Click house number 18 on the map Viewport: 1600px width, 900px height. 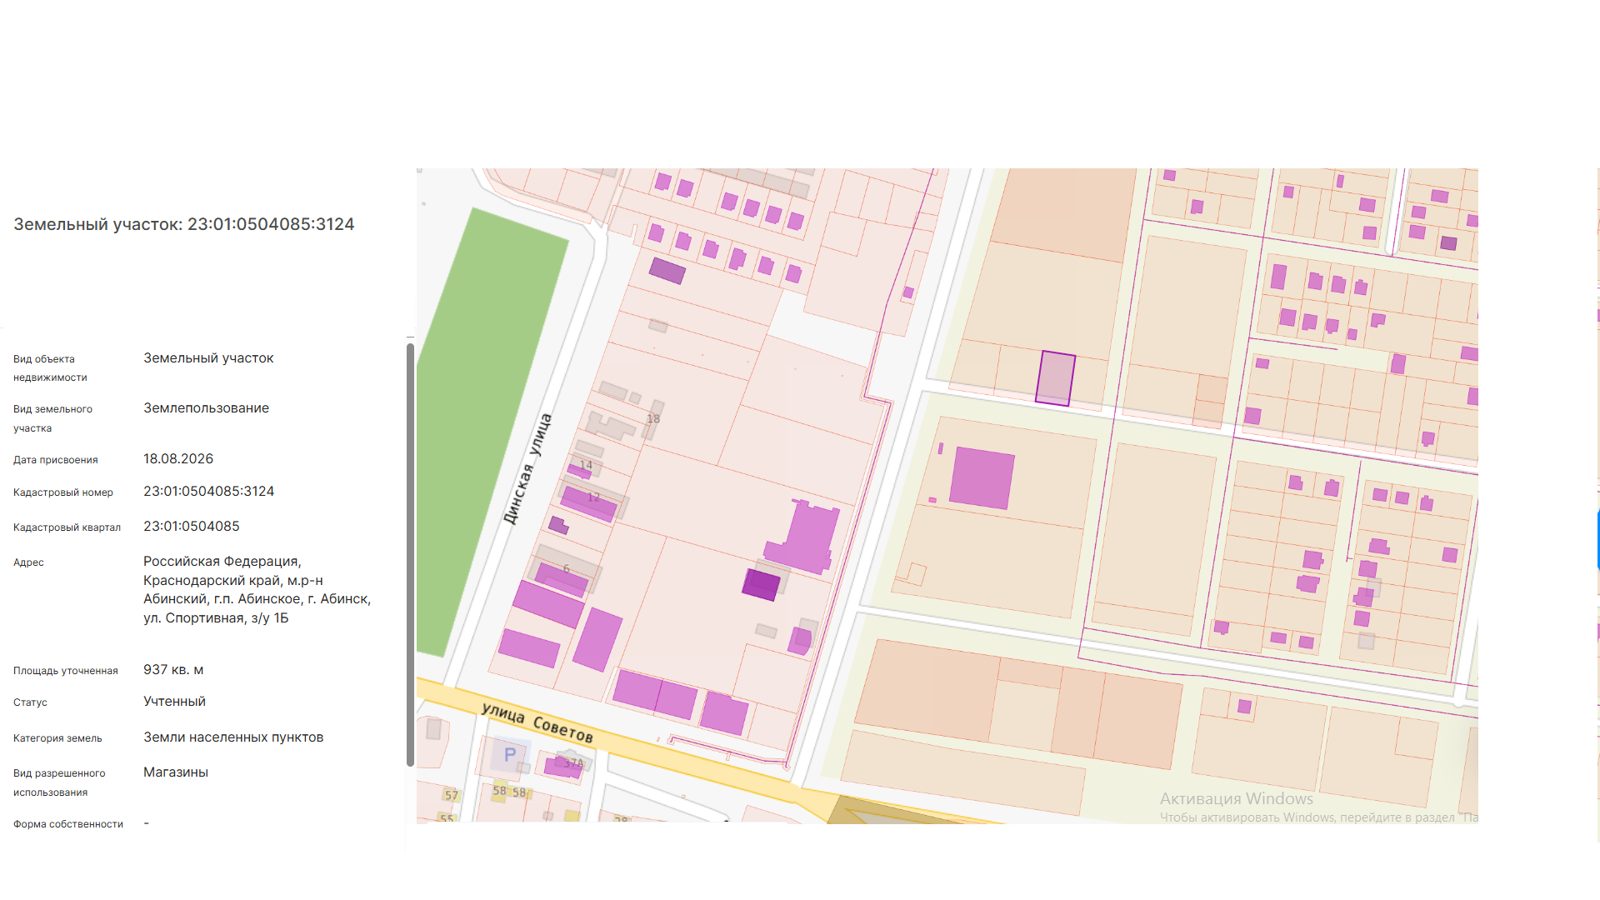[x=653, y=419]
